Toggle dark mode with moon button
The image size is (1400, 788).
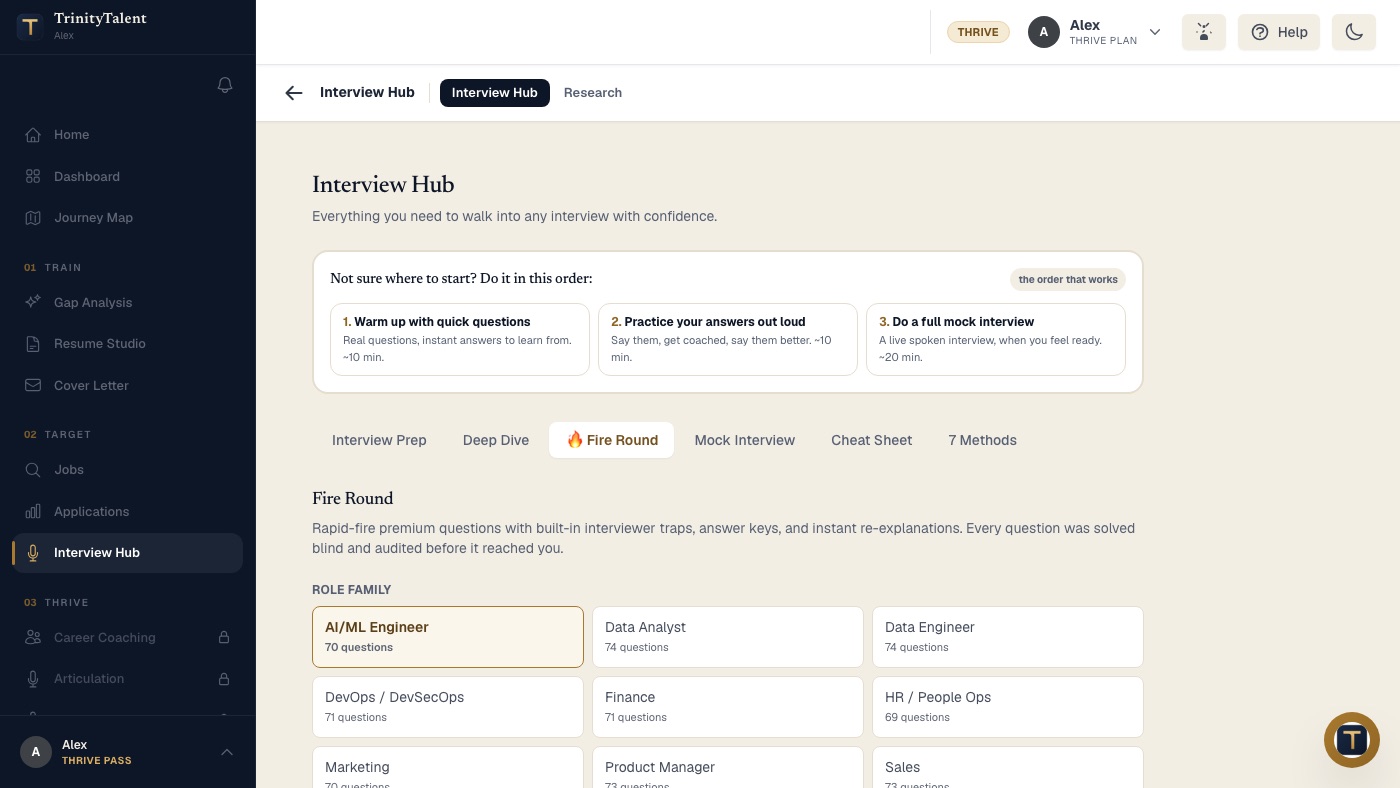pyautogui.click(x=1354, y=32)
